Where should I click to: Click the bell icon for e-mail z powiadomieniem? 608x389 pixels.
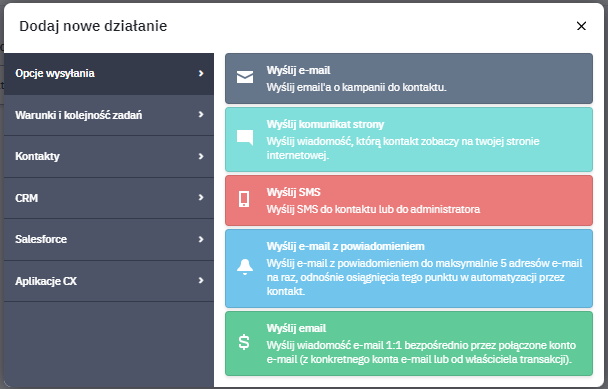click(x=245, y=267)
